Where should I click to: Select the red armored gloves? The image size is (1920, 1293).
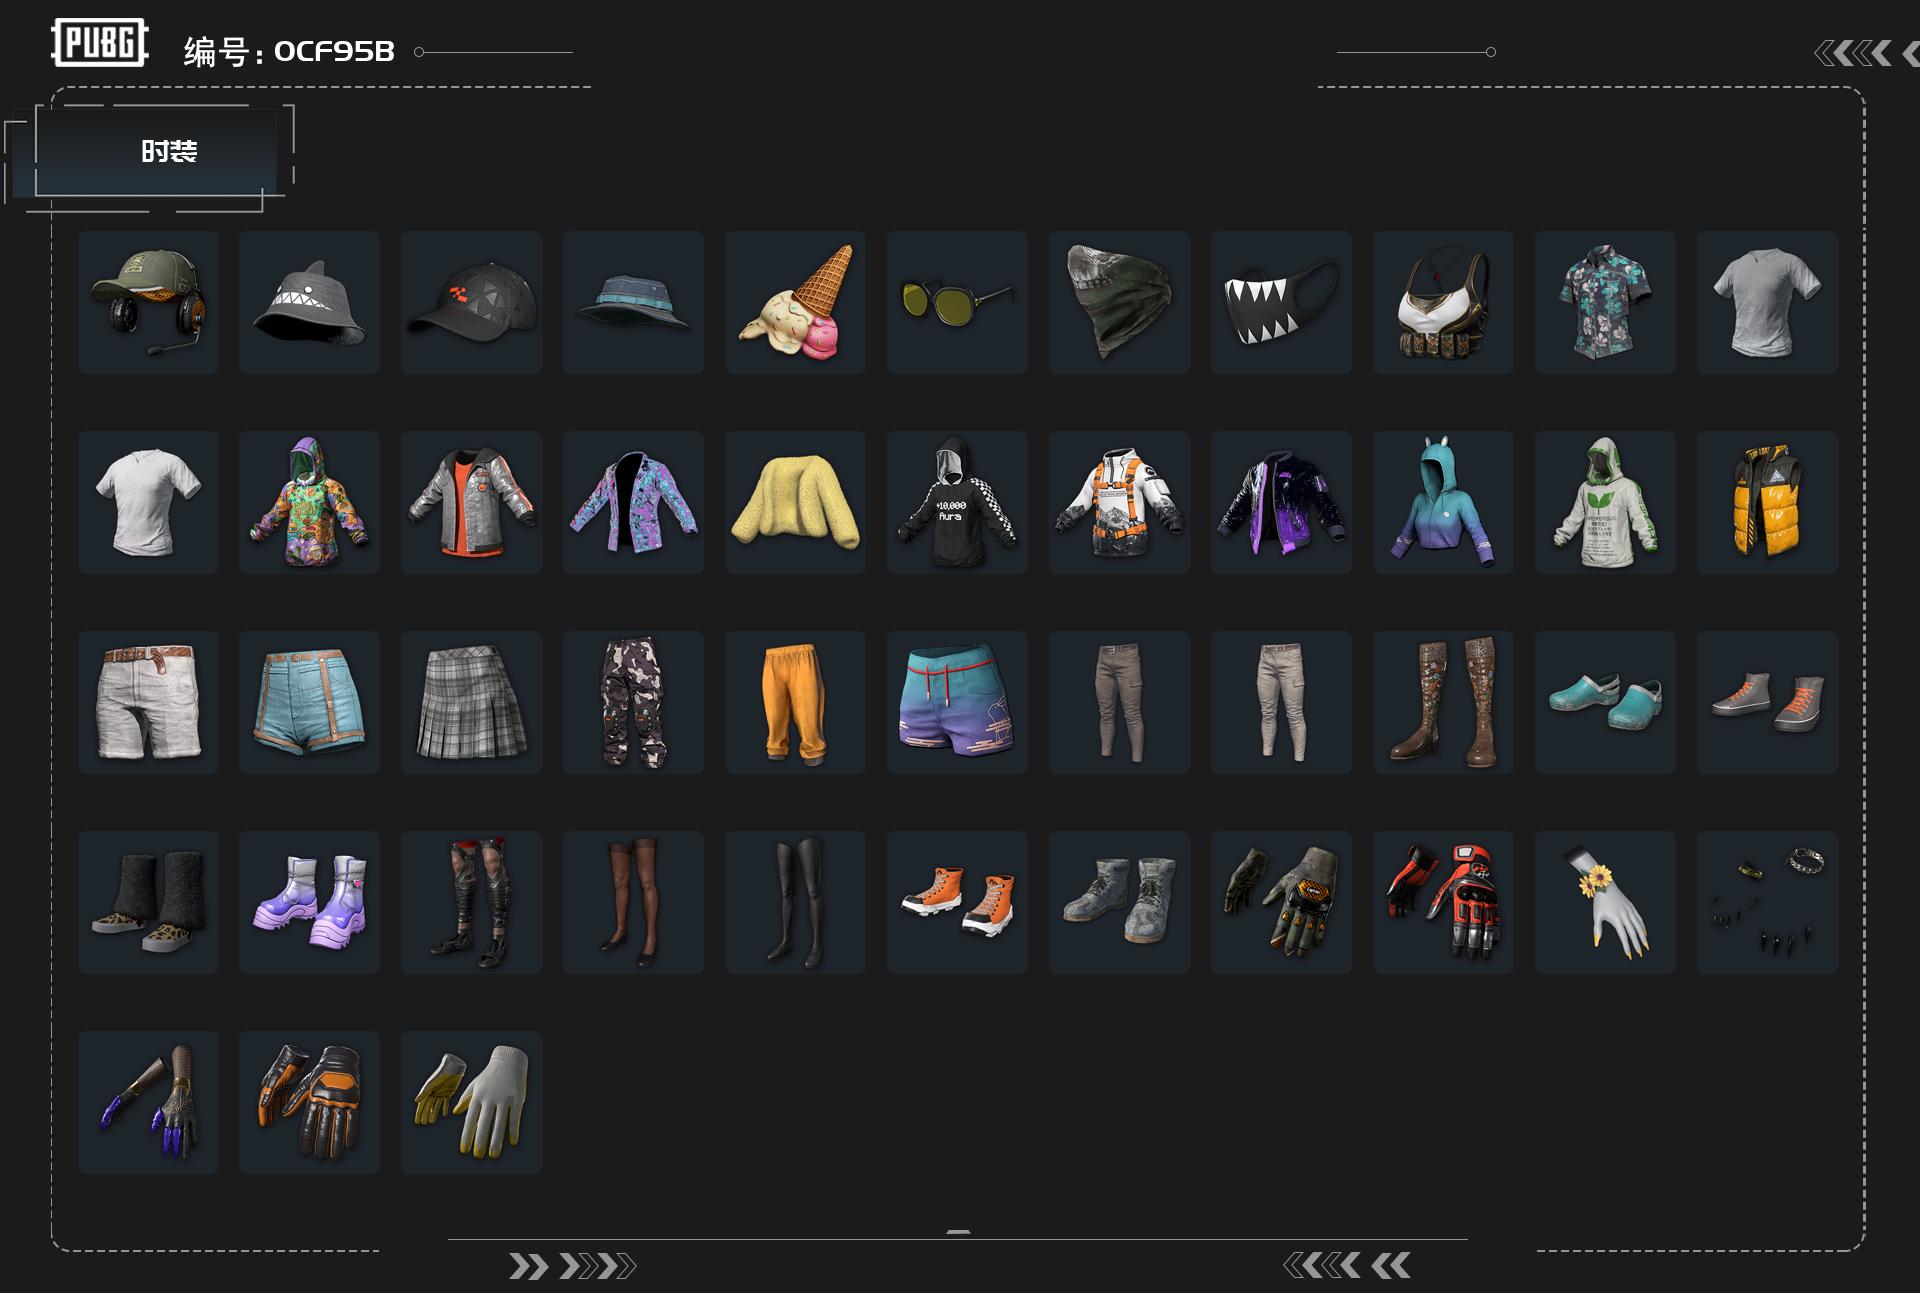pos(1443,902)
